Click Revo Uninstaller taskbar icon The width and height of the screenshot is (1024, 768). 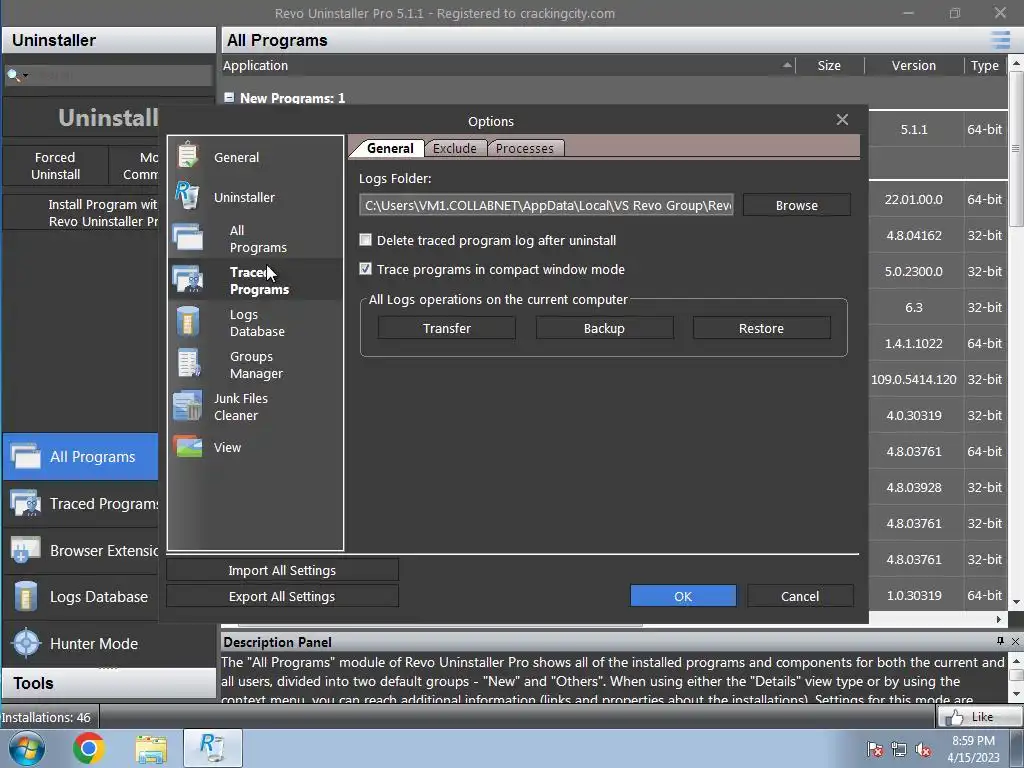(212, 748)
